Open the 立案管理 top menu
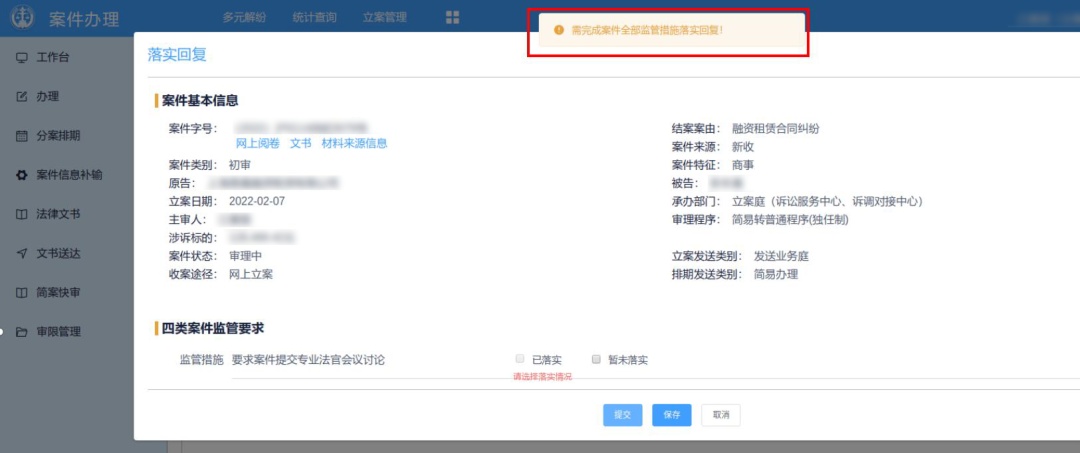Screen dimensions: 1080x453 (x=384, y=18)
